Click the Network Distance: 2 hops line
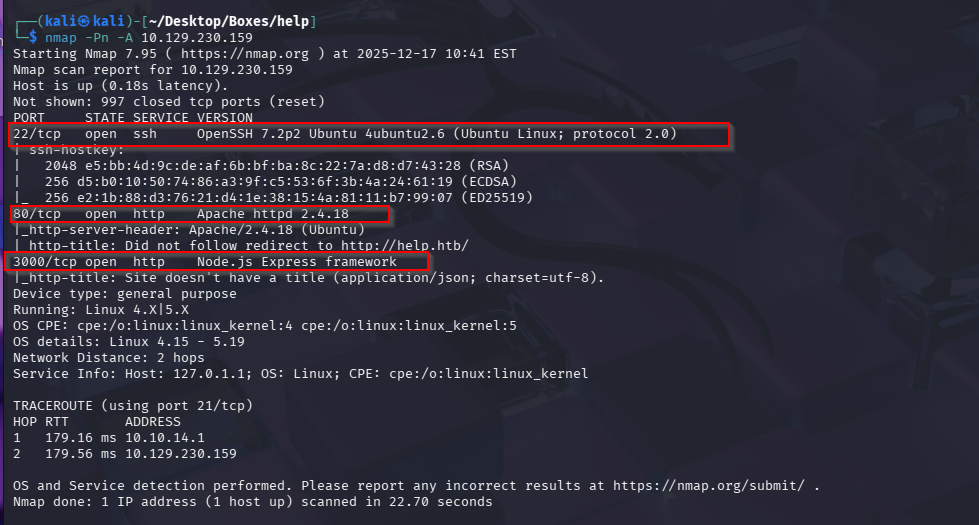The width and height of the screenshot is (979, 525). point(108,358)
